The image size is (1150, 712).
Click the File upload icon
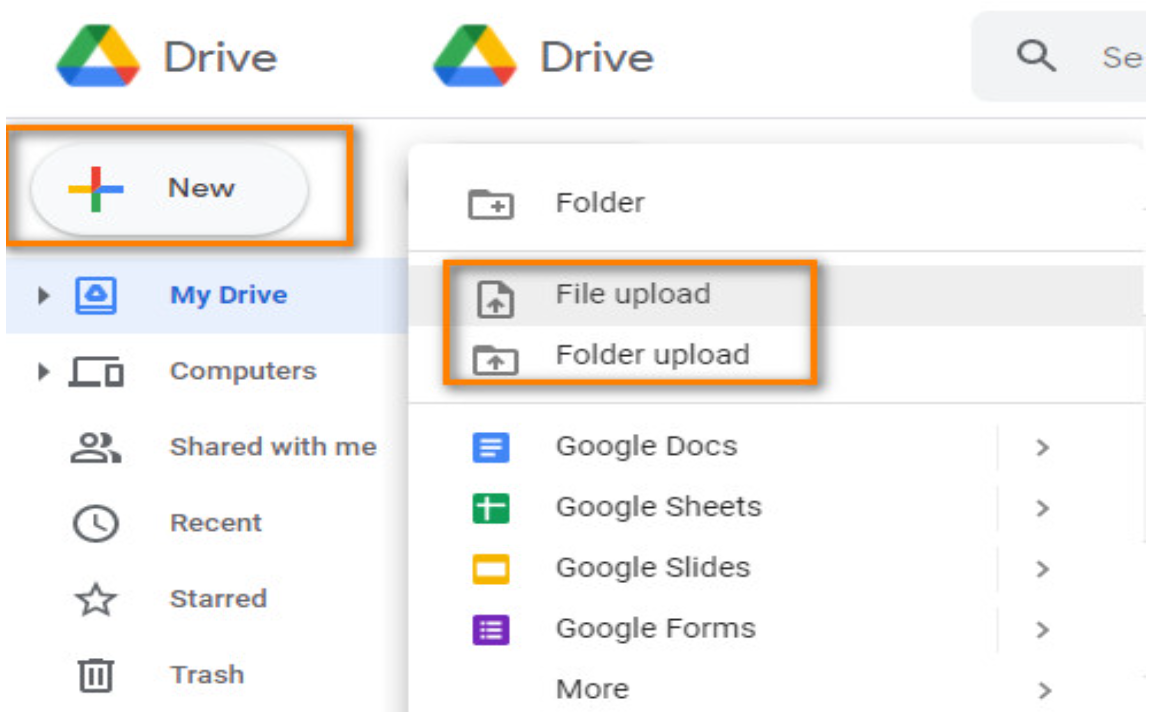[x=495, y=298]
